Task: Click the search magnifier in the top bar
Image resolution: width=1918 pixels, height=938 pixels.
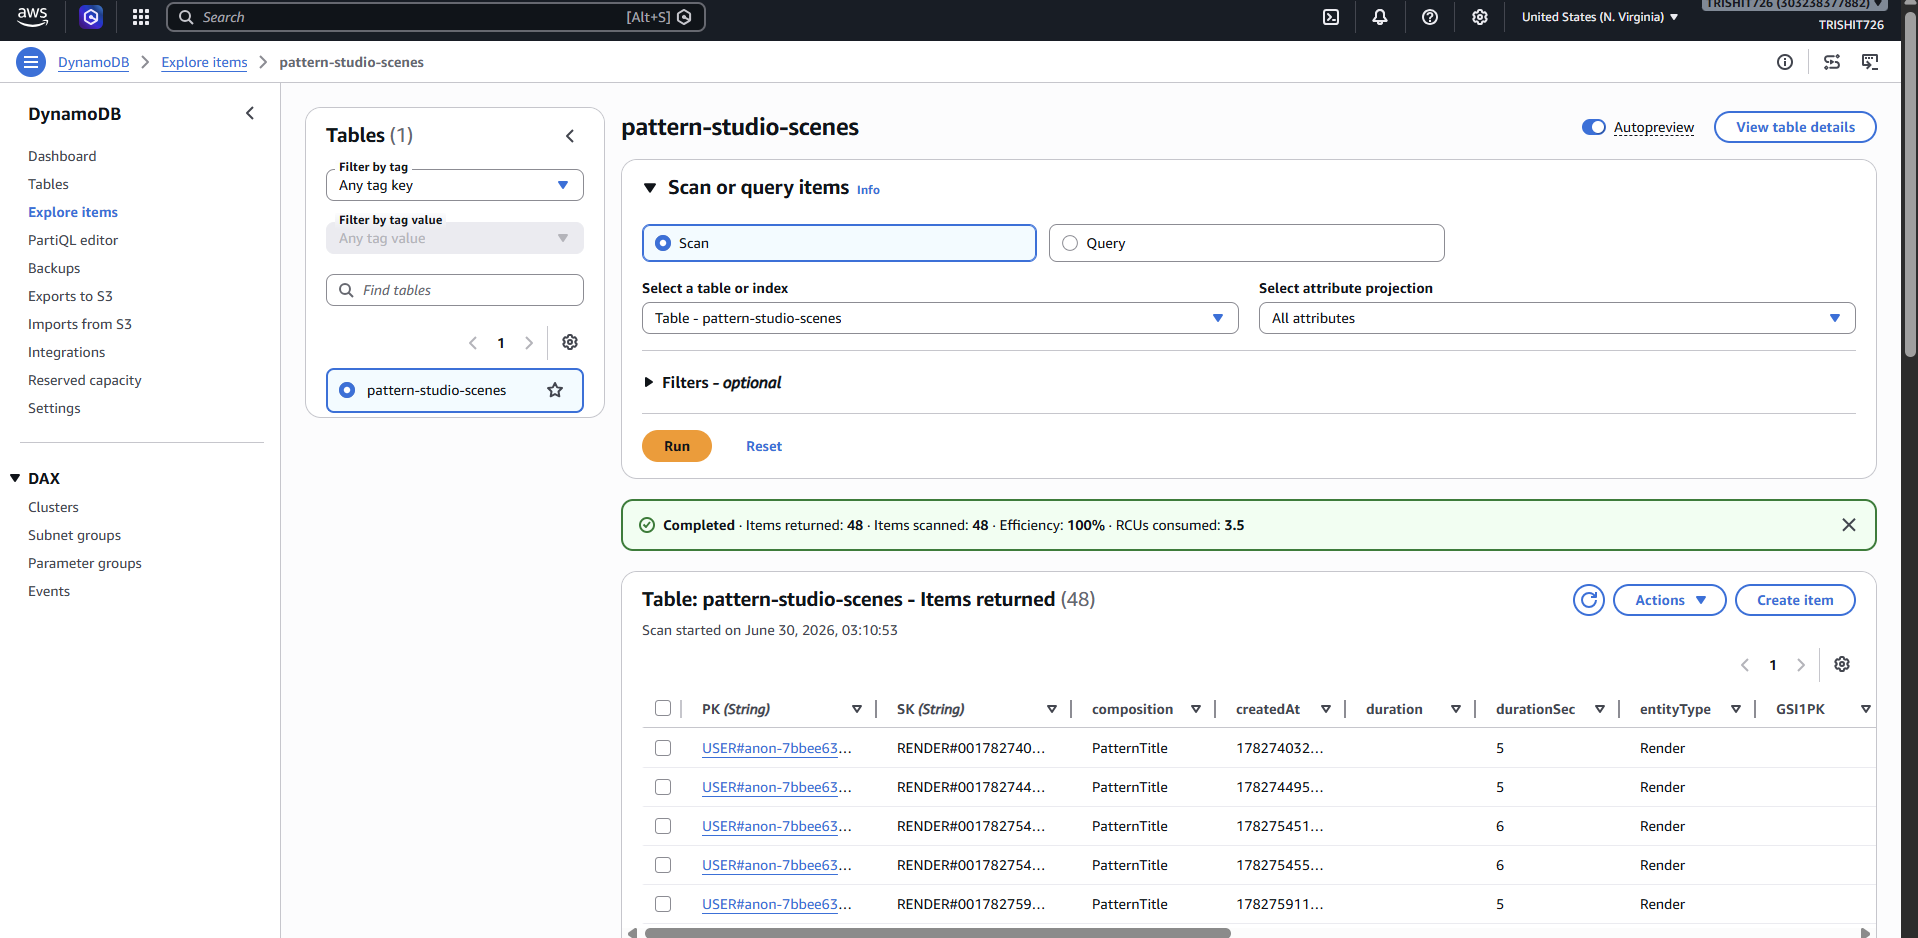Action: (186, 17)
